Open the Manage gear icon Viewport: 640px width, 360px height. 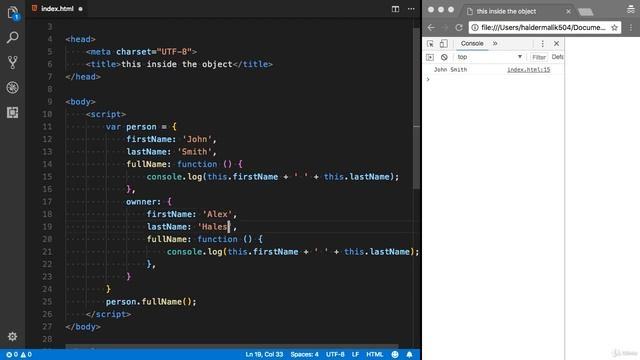[x=13, y=336]
